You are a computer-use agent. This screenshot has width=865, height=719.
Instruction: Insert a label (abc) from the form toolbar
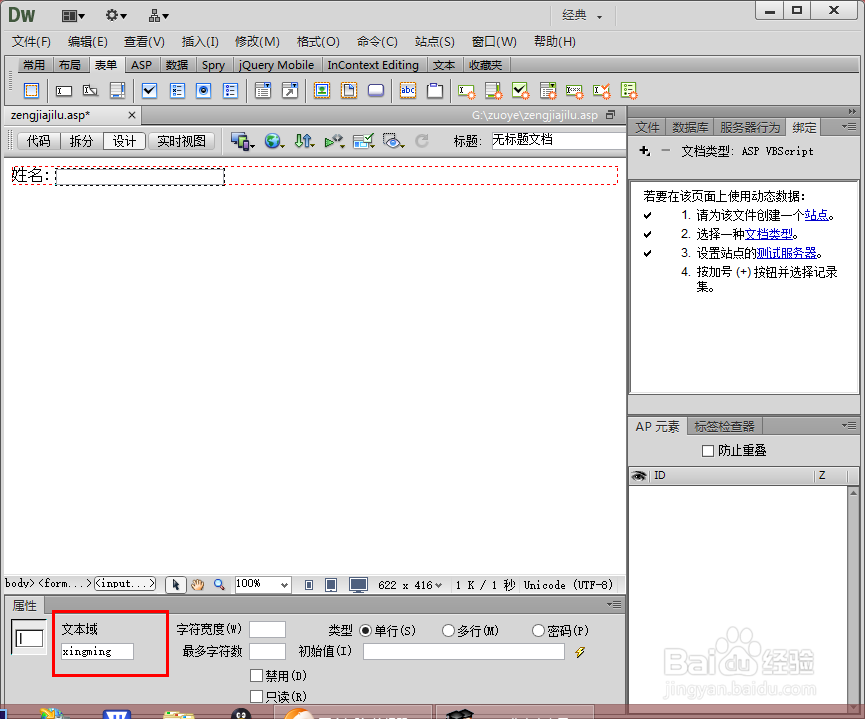[x=408, y=90]
